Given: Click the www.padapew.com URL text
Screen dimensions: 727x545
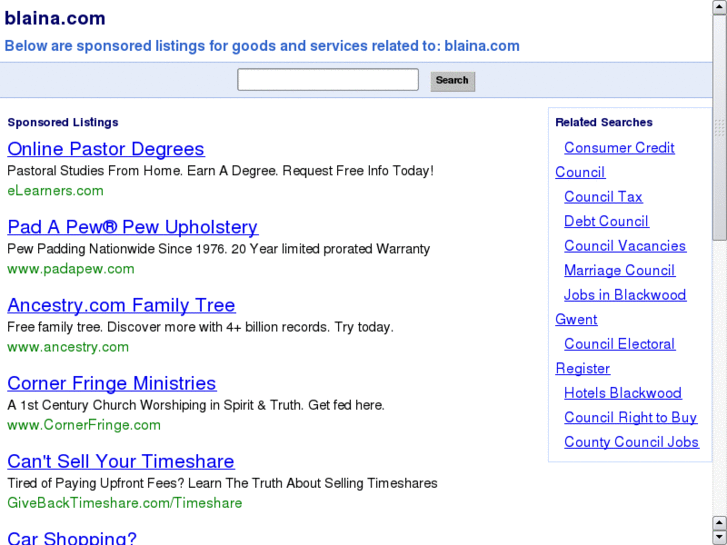Looking at the screenshot, I should point(71,269).
